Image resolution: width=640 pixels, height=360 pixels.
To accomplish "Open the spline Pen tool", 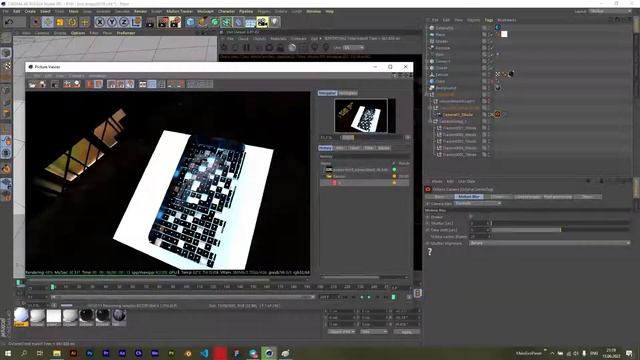I will pyautogui.click(x=202, y=22).
